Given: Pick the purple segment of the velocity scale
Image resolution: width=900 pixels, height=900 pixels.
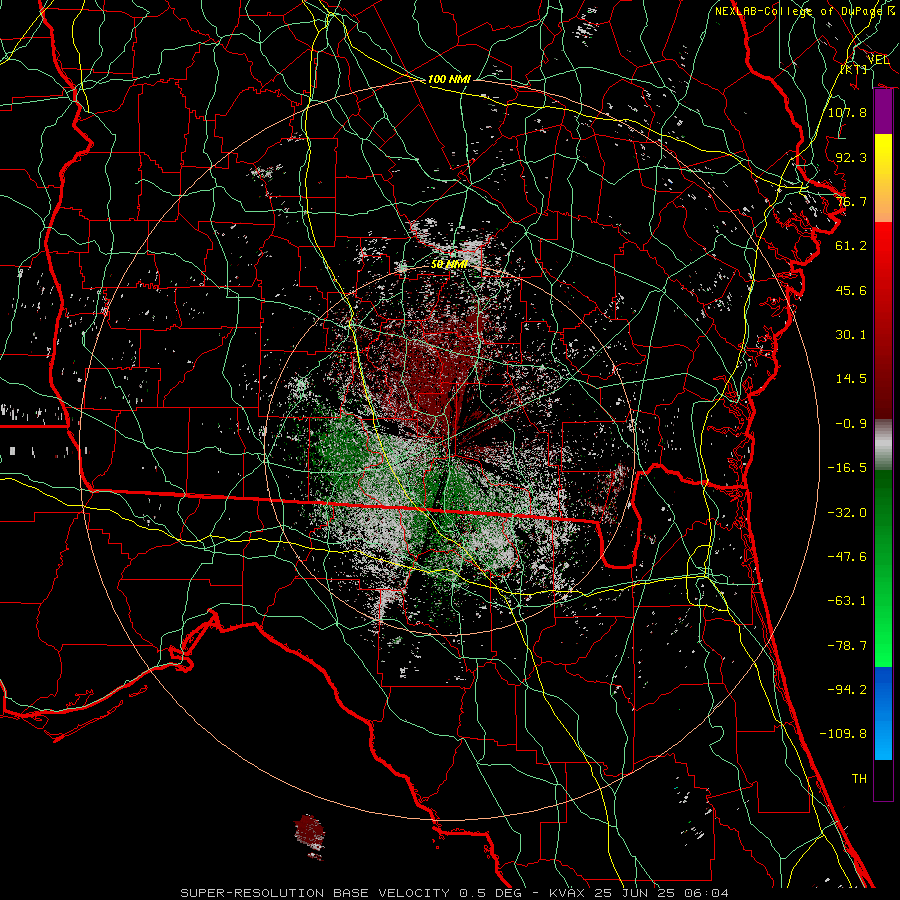Looking at the screenshot, I should 883,112.
